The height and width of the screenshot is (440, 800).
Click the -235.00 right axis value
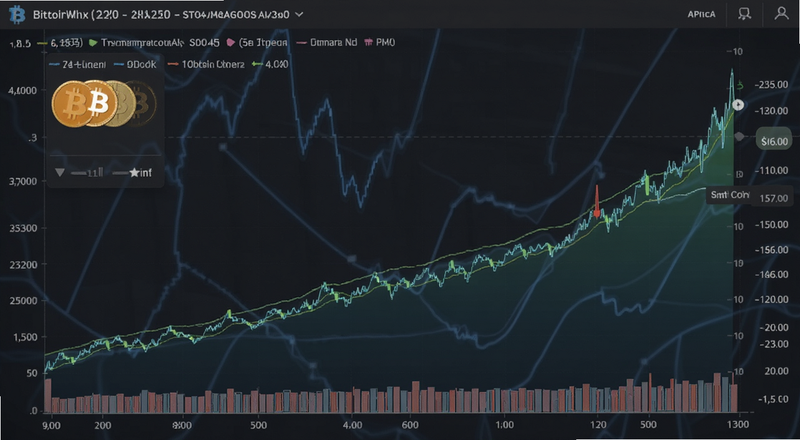click(771, 85)
